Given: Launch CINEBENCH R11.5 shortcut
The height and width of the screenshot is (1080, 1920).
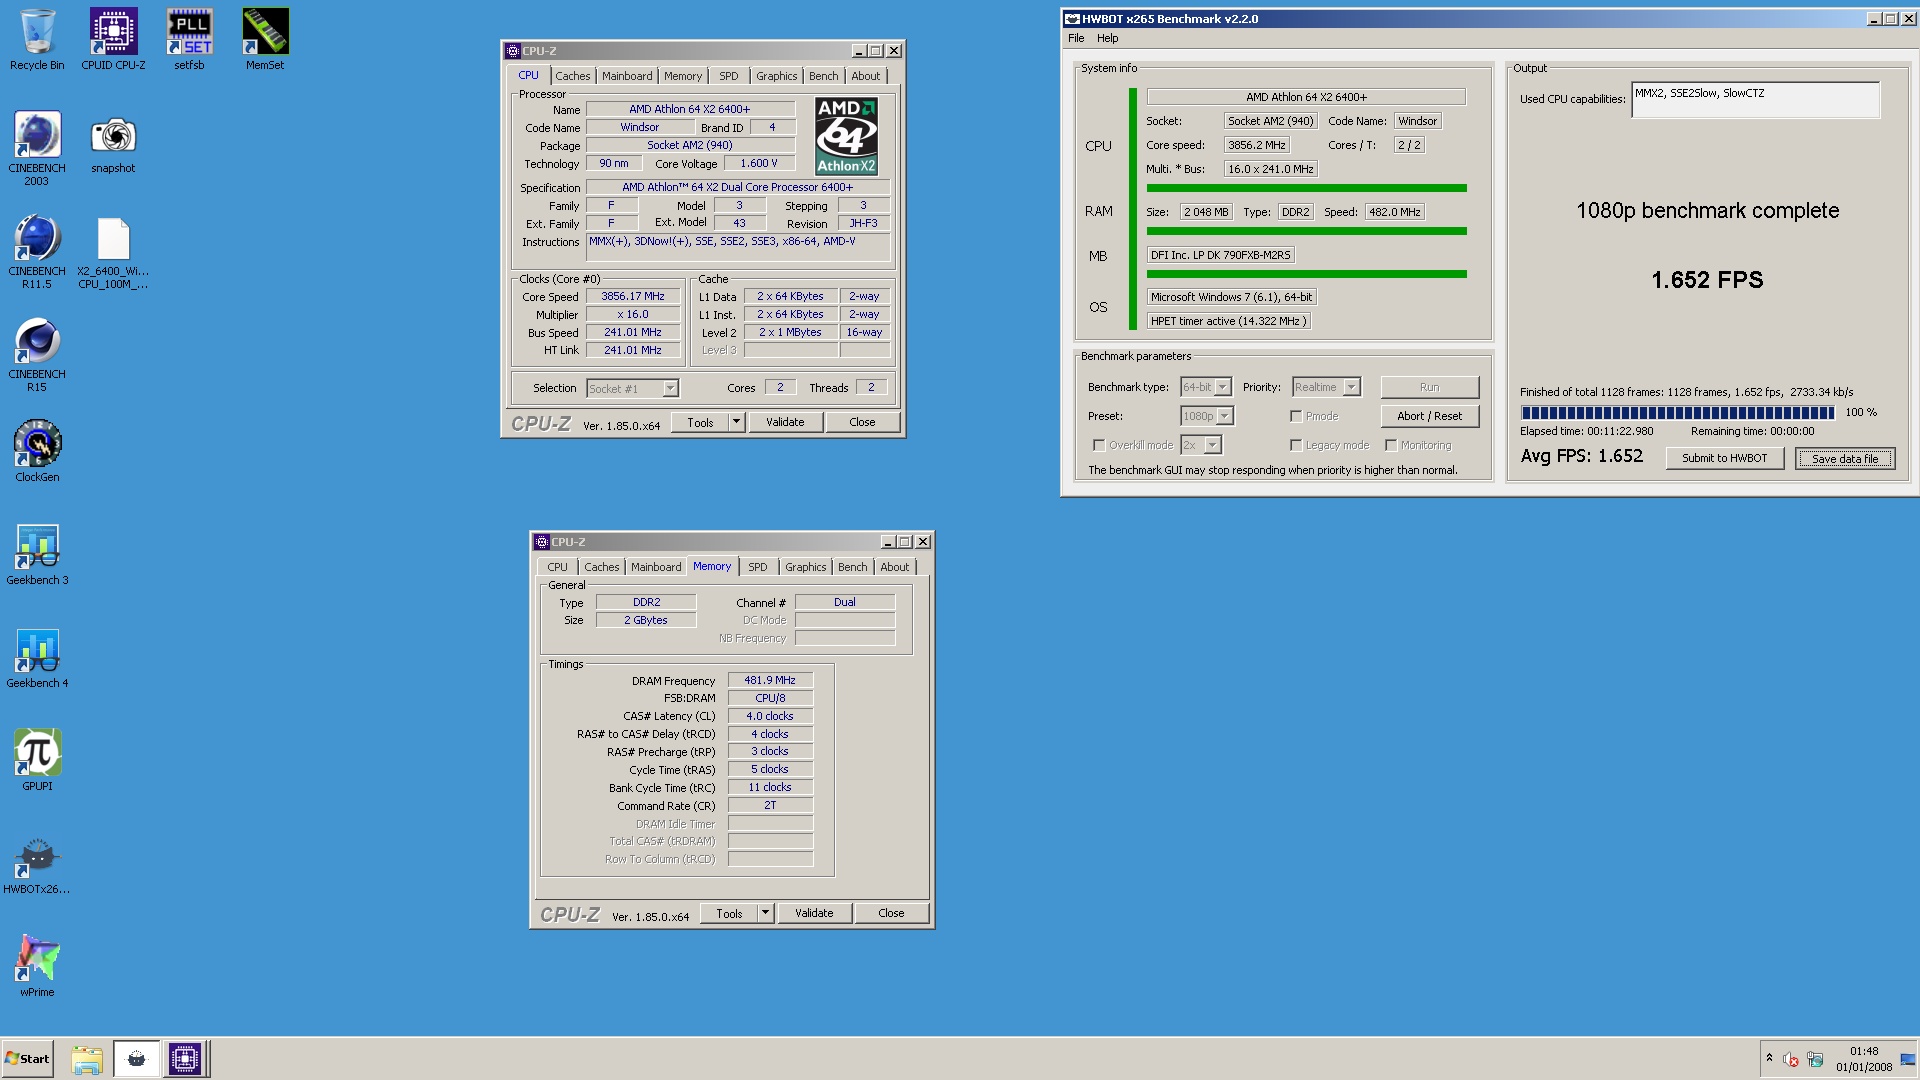Looking at the screenshot, I should 37,251.
